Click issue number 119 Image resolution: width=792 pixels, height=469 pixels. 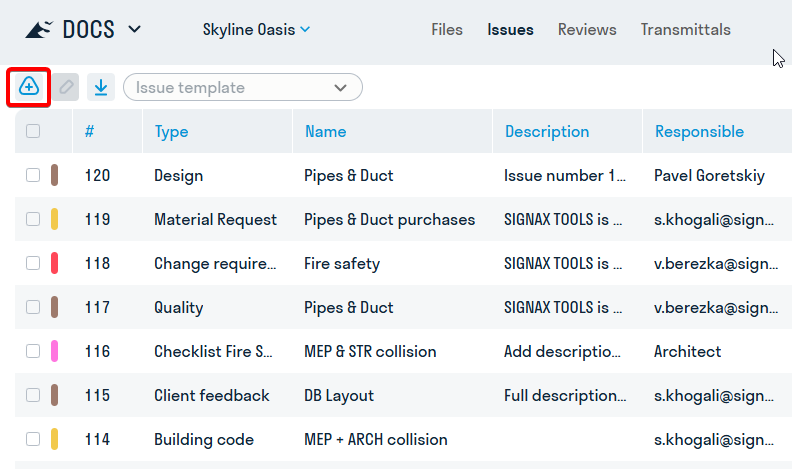(x=97, y=219)
